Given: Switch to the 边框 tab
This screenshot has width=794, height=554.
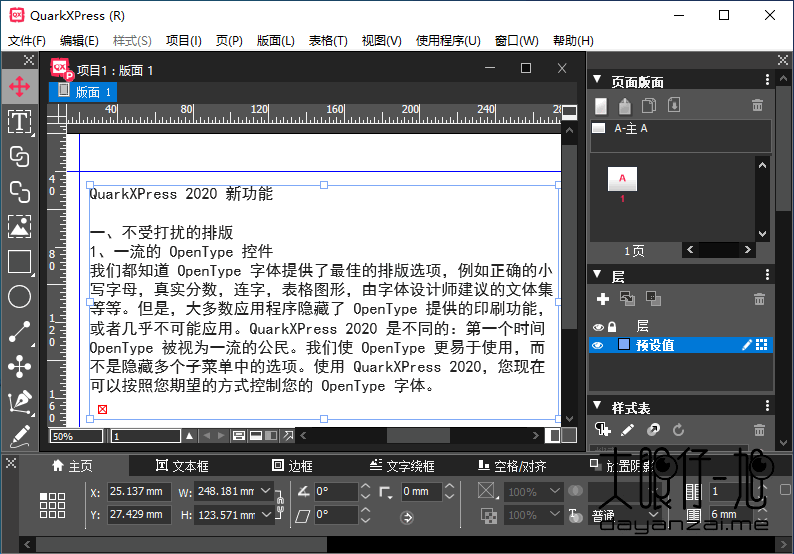Looking at the screenshot, I should point(292,465).
